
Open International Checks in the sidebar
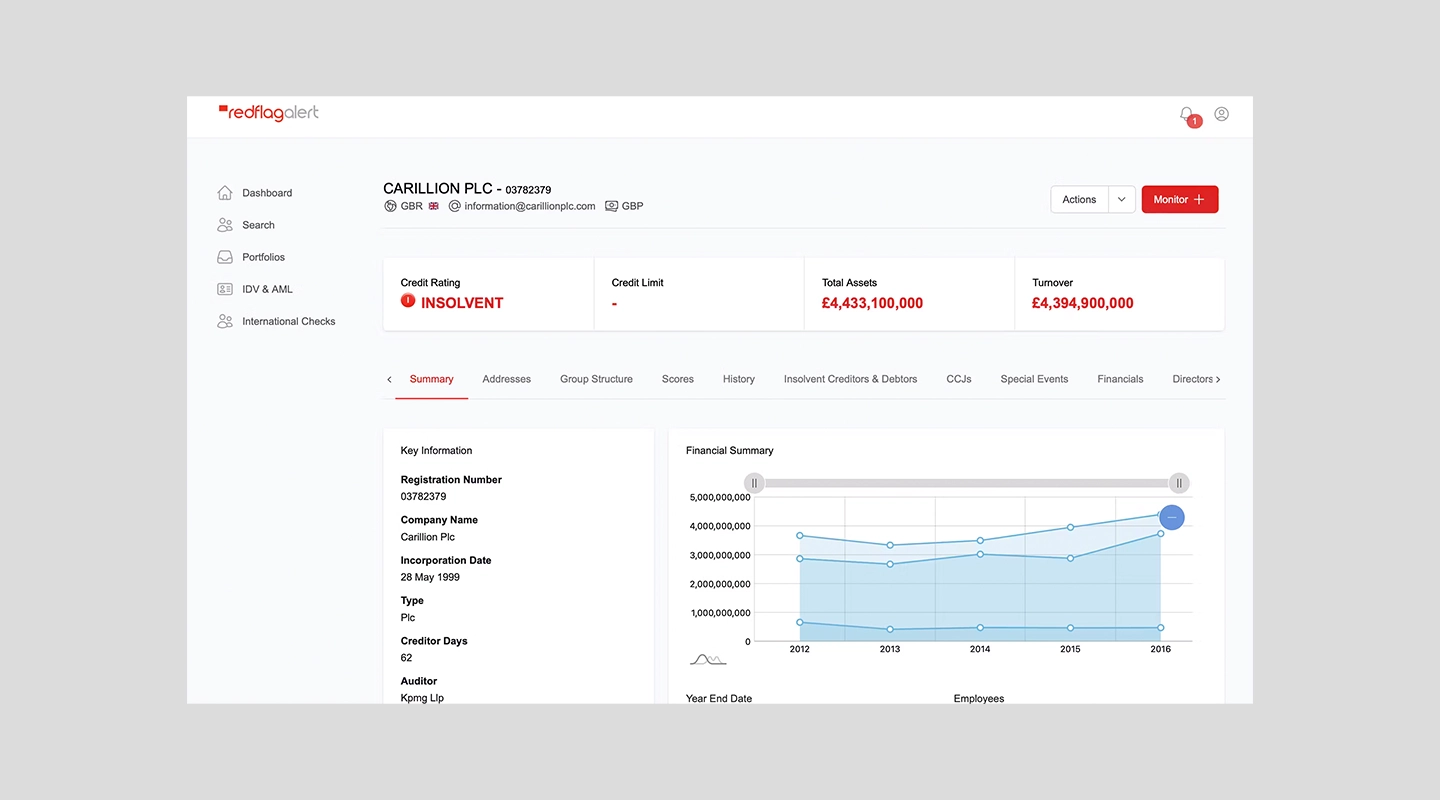pyautogui.click(x=289, y=321)
